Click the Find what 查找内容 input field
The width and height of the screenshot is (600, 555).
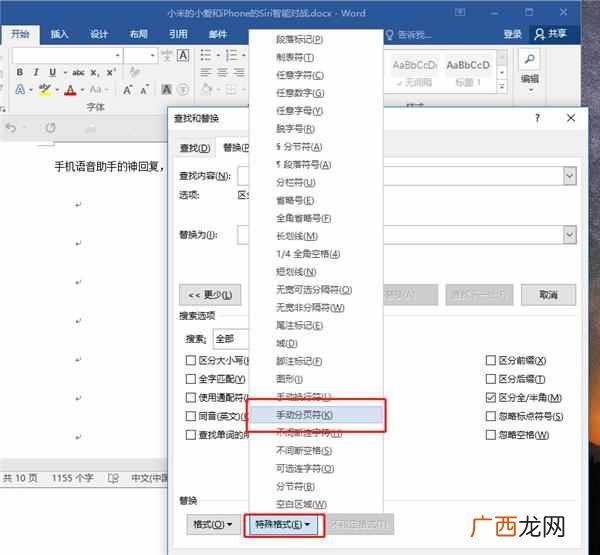click(406, 176)
